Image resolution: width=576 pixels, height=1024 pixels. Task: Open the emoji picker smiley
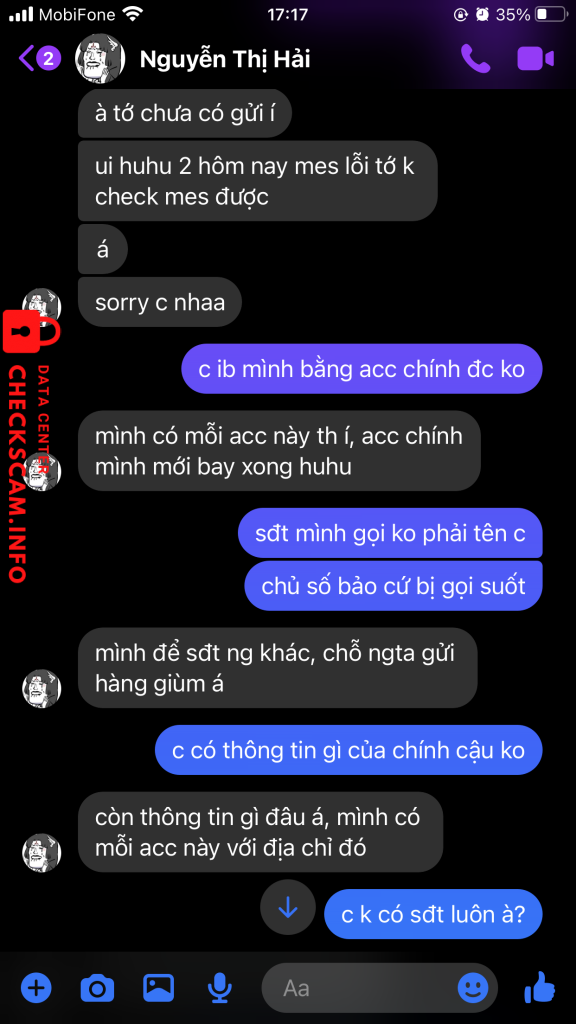473,988
